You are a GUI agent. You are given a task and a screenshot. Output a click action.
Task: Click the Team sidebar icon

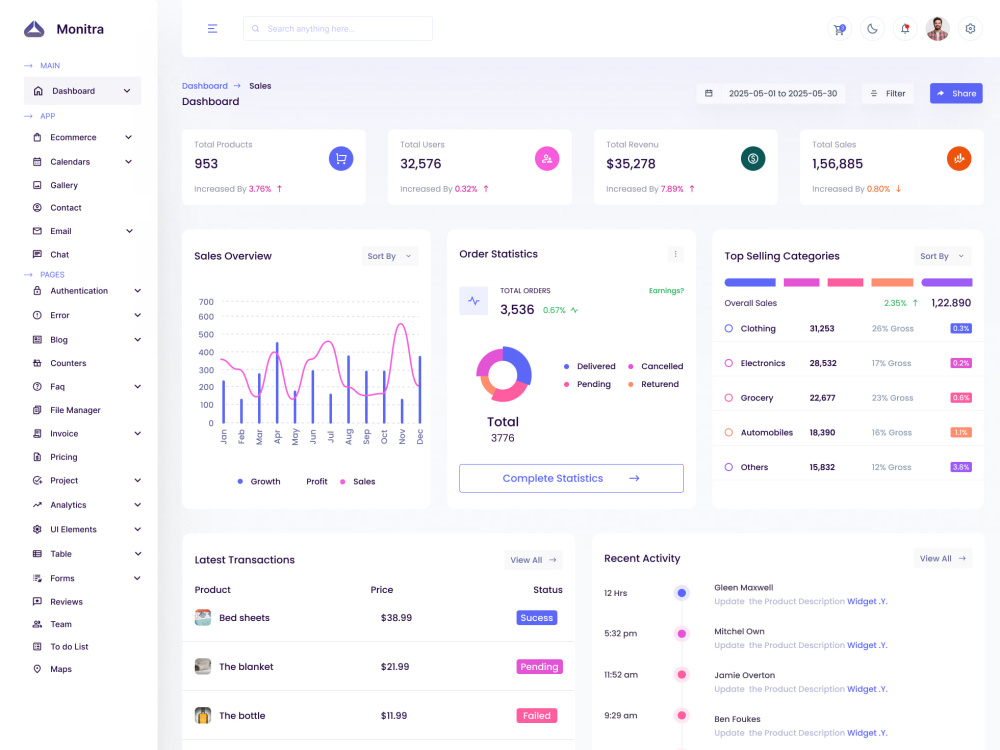click(37, 624)
